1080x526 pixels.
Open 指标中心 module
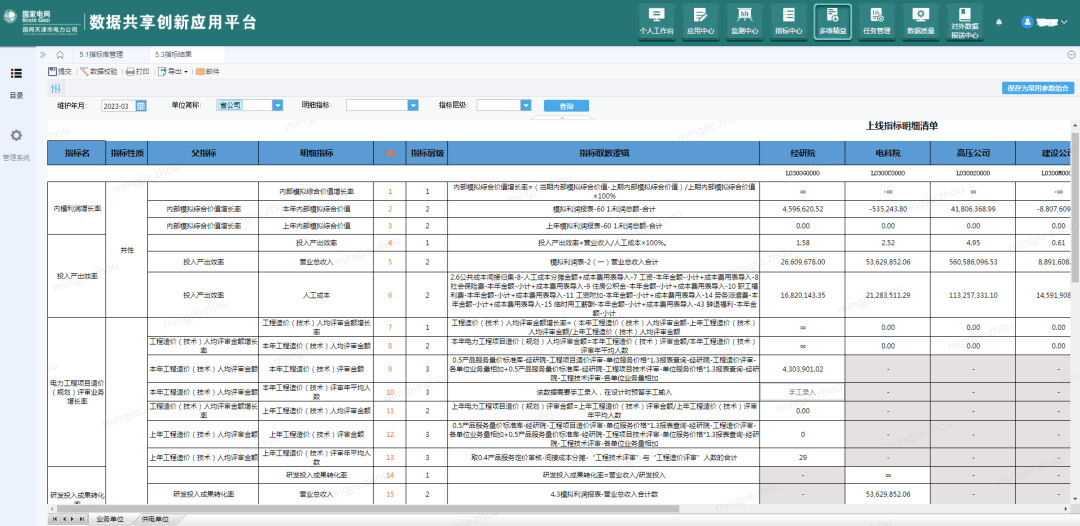[x=789, y=21]
